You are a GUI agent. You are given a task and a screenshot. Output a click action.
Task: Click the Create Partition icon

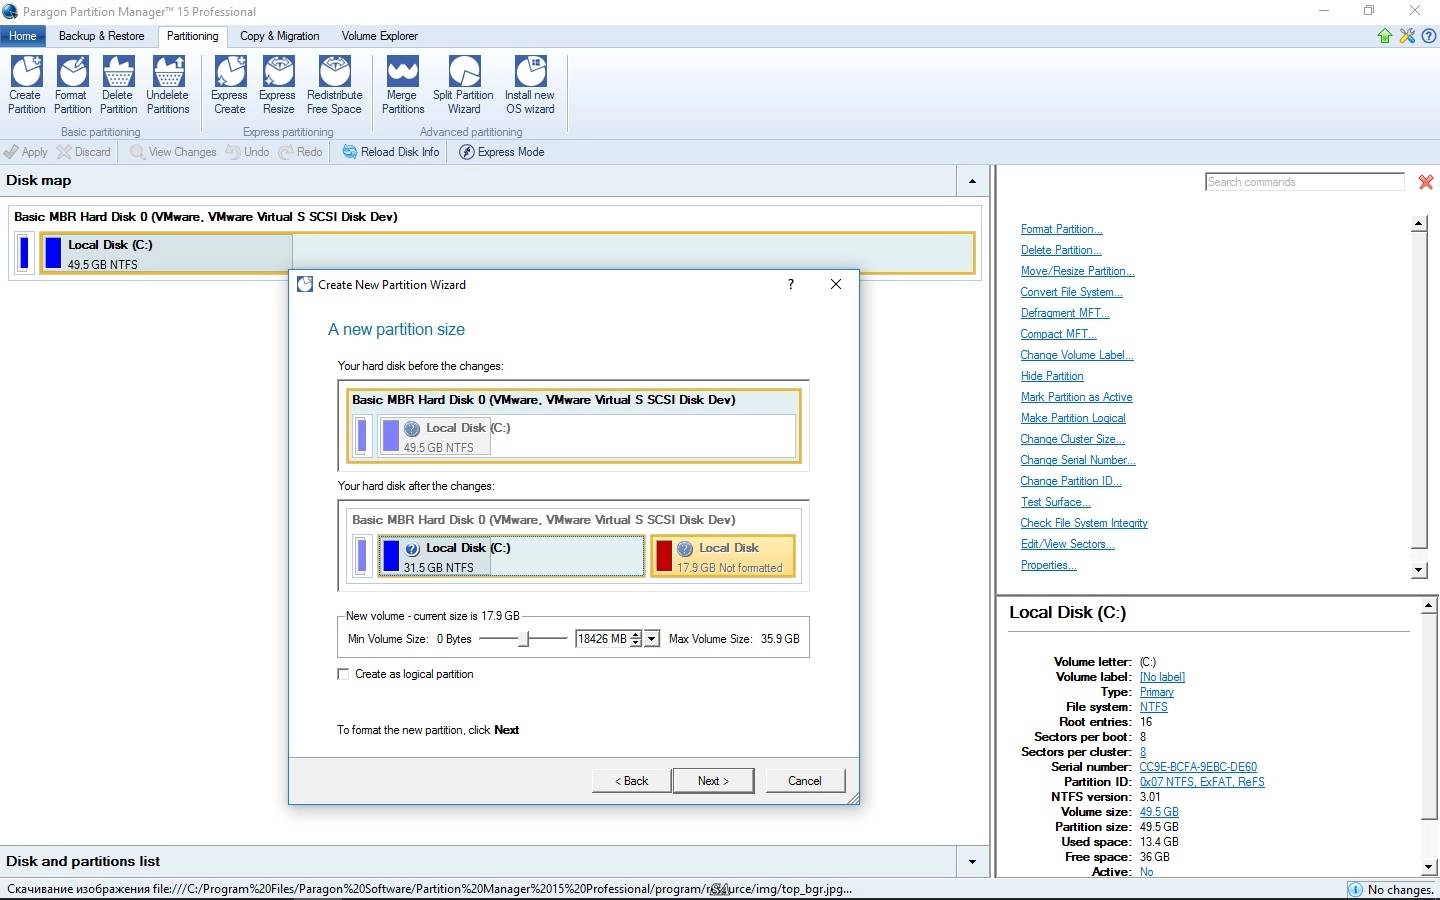click(26, 84)
